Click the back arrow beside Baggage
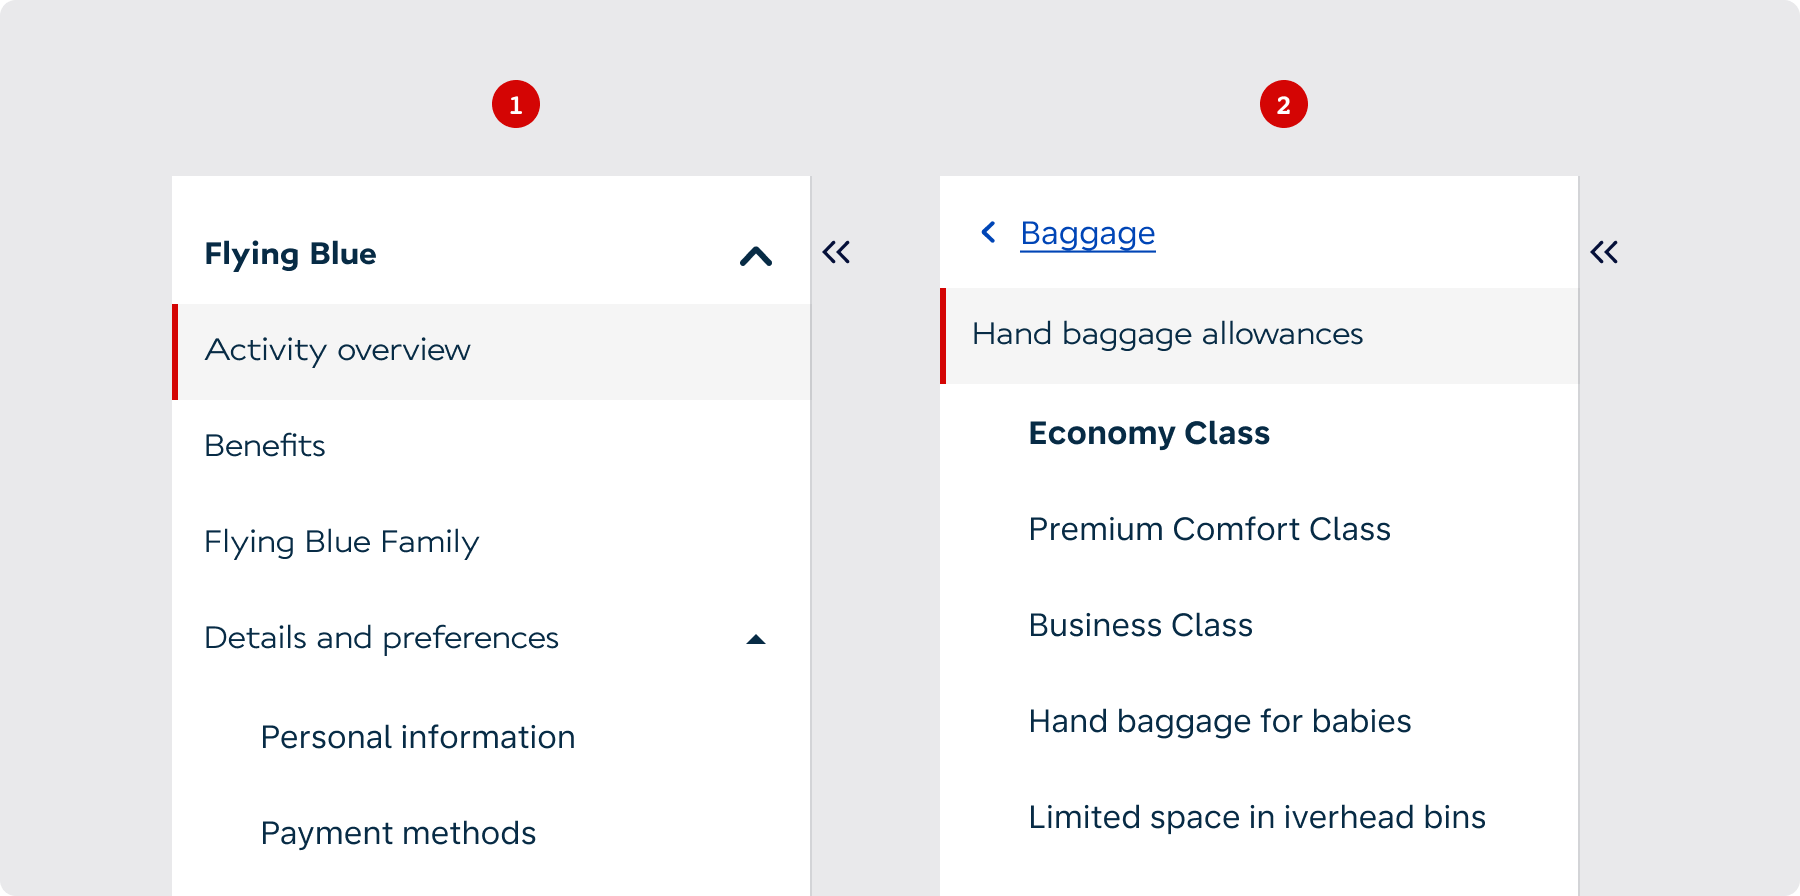The width and height of the screenshot is (1800, 896). coord(988,232)
